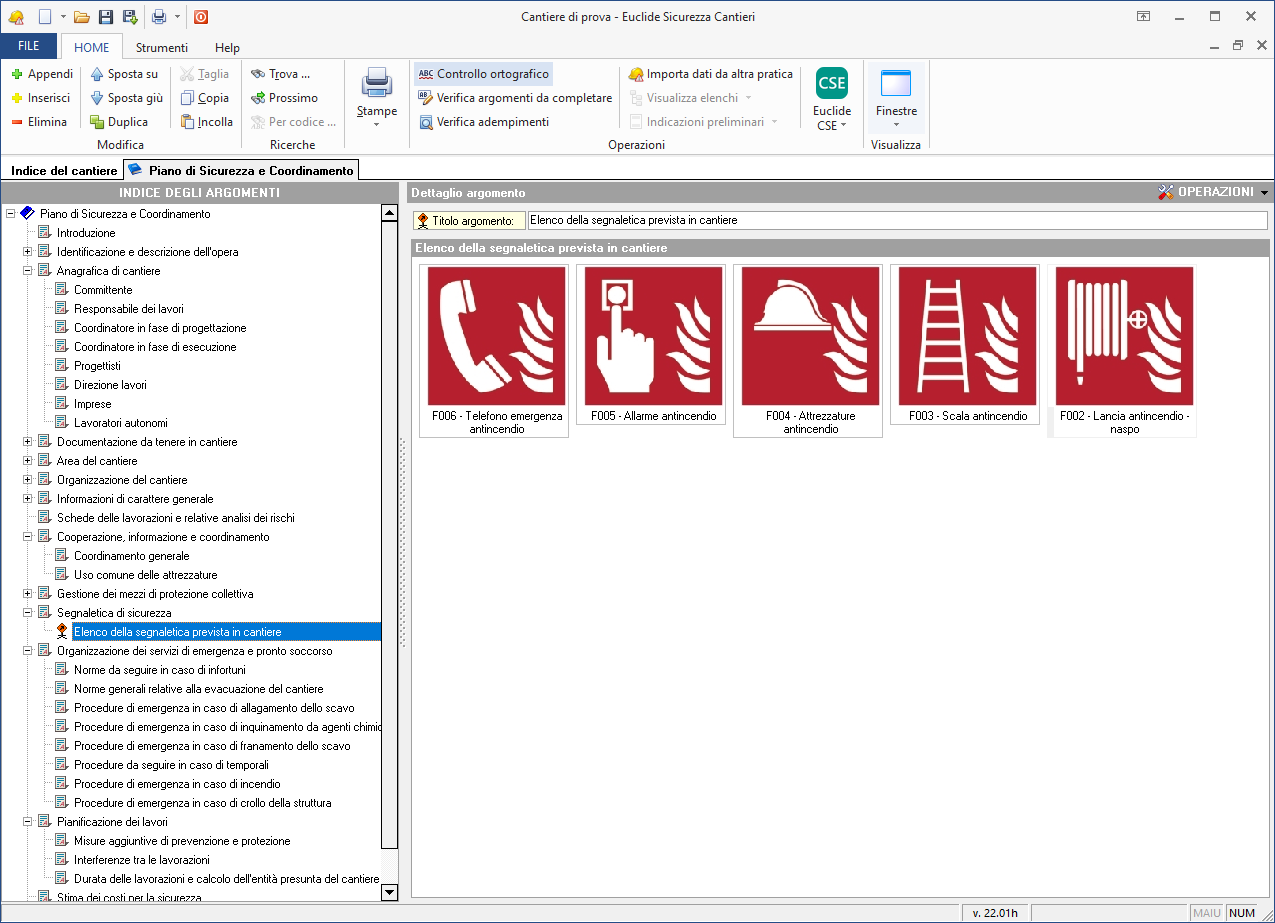This screenshot has width=1275, height=923.
Task: Expand Documentazione da tenere in cantiere
Action: click(x=28, y=442)
